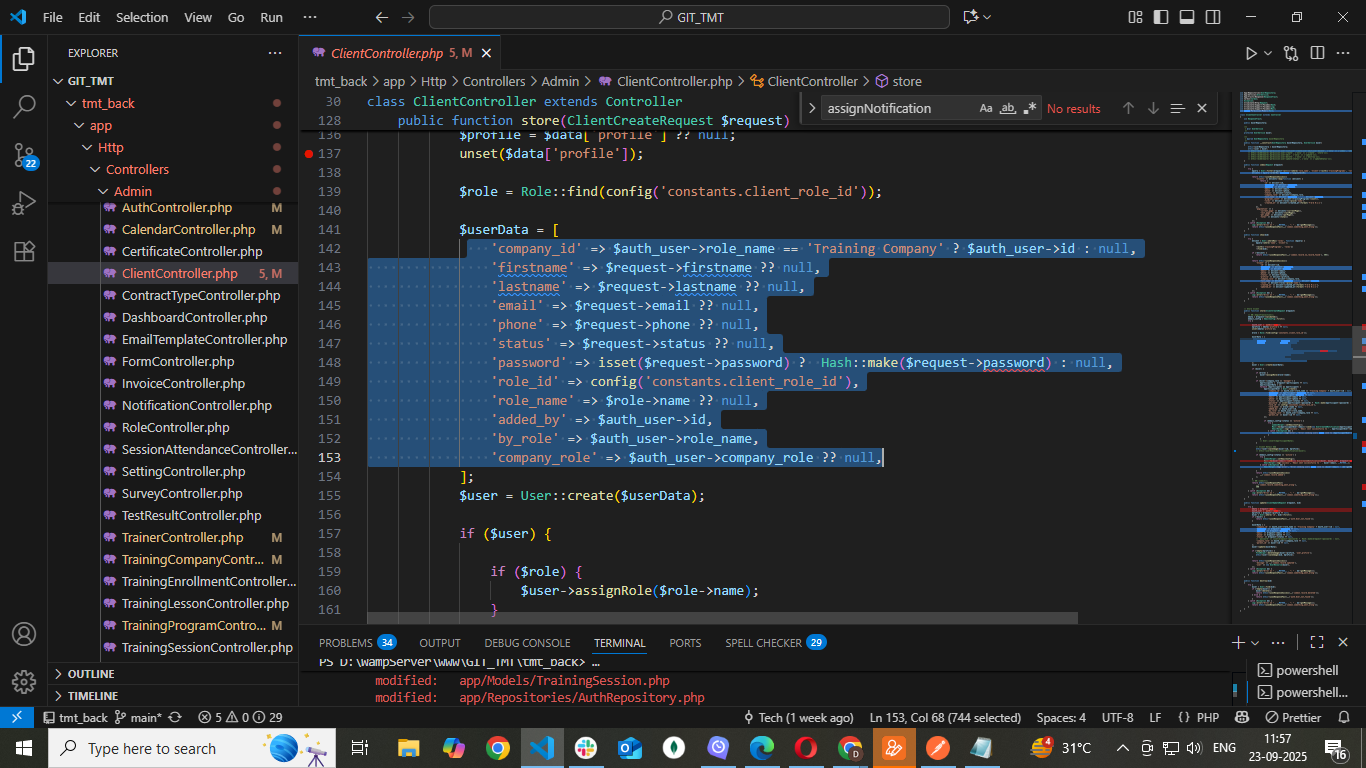1366x768 pixels.
Task: Click the Accounts icon in activity bar
Action: [x=24, y=634]
